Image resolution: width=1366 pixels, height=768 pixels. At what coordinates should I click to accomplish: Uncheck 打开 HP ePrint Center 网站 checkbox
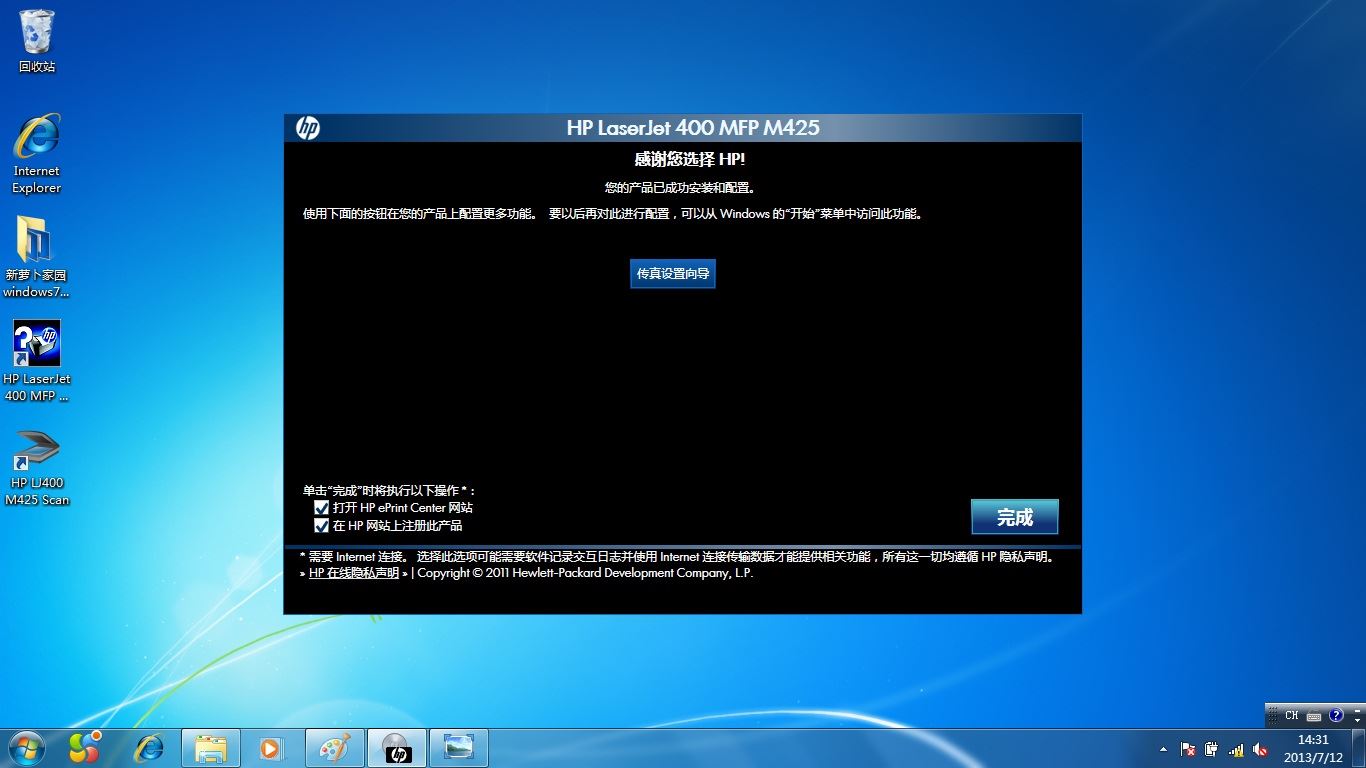tap(322, 508)
